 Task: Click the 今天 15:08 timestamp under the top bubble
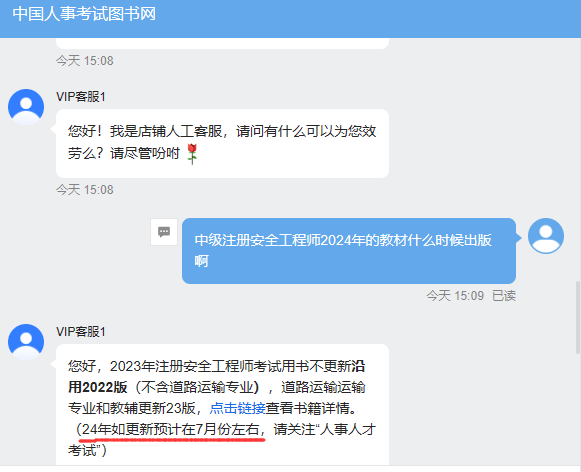click(84, 60)
